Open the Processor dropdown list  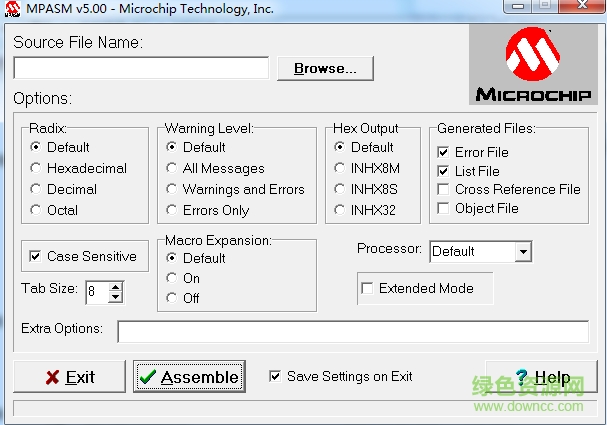click(523, 251)
